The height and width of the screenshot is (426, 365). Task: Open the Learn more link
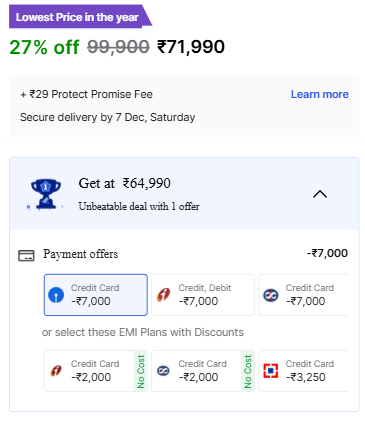pos(320,94)
